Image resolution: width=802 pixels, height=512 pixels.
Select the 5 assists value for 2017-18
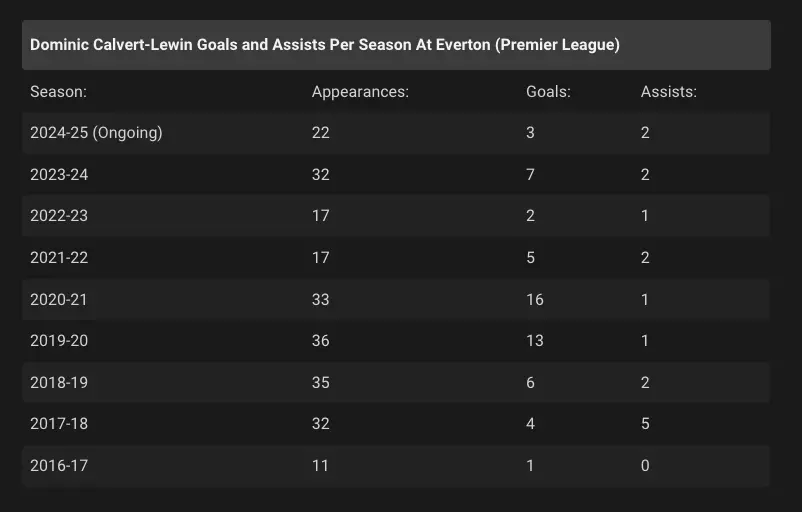(645, 424)
